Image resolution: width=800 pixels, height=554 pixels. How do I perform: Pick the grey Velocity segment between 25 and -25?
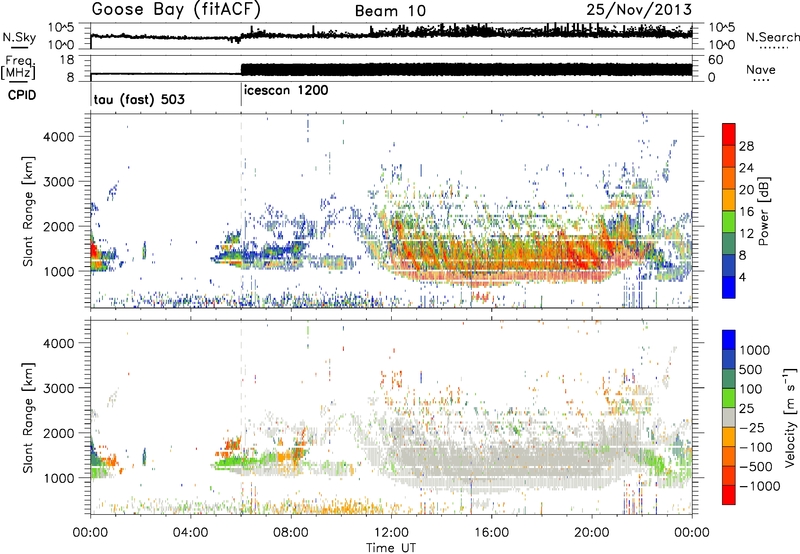729,417
